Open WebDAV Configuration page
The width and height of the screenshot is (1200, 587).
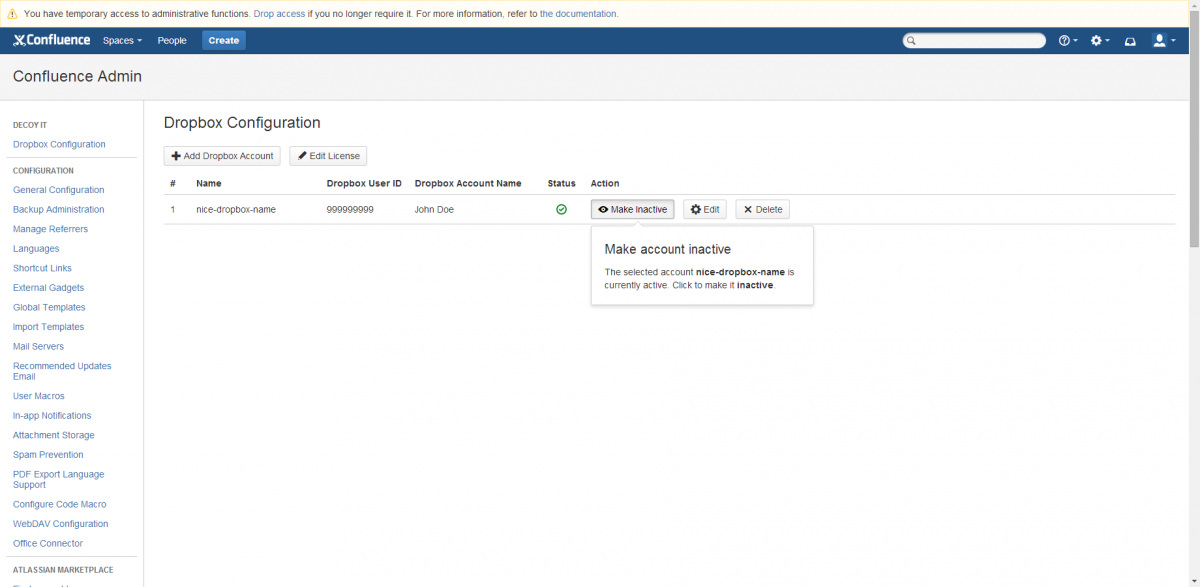[x=60, y=524]
